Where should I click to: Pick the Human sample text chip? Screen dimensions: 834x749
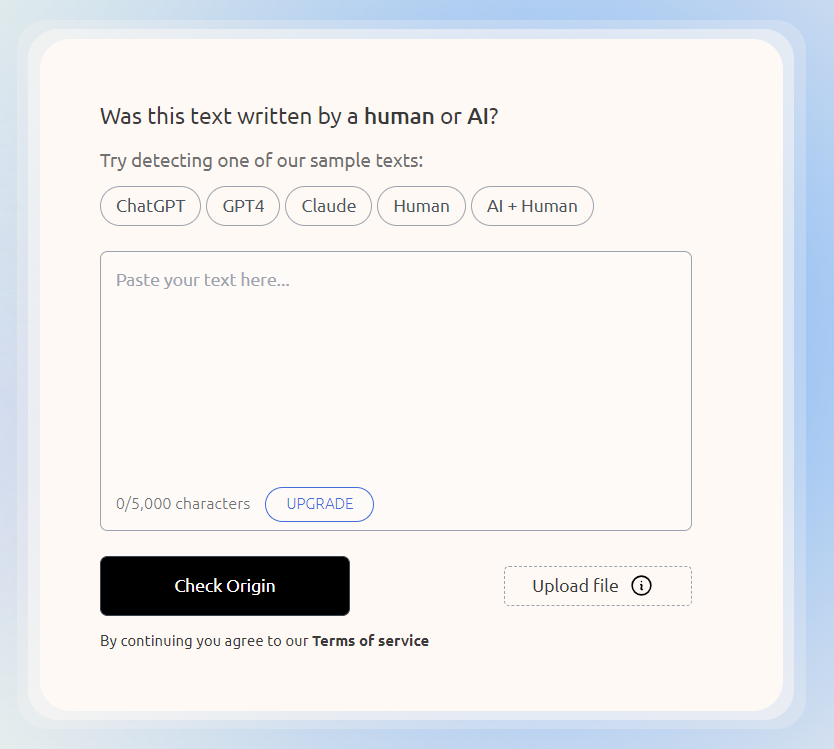(421, 206)
